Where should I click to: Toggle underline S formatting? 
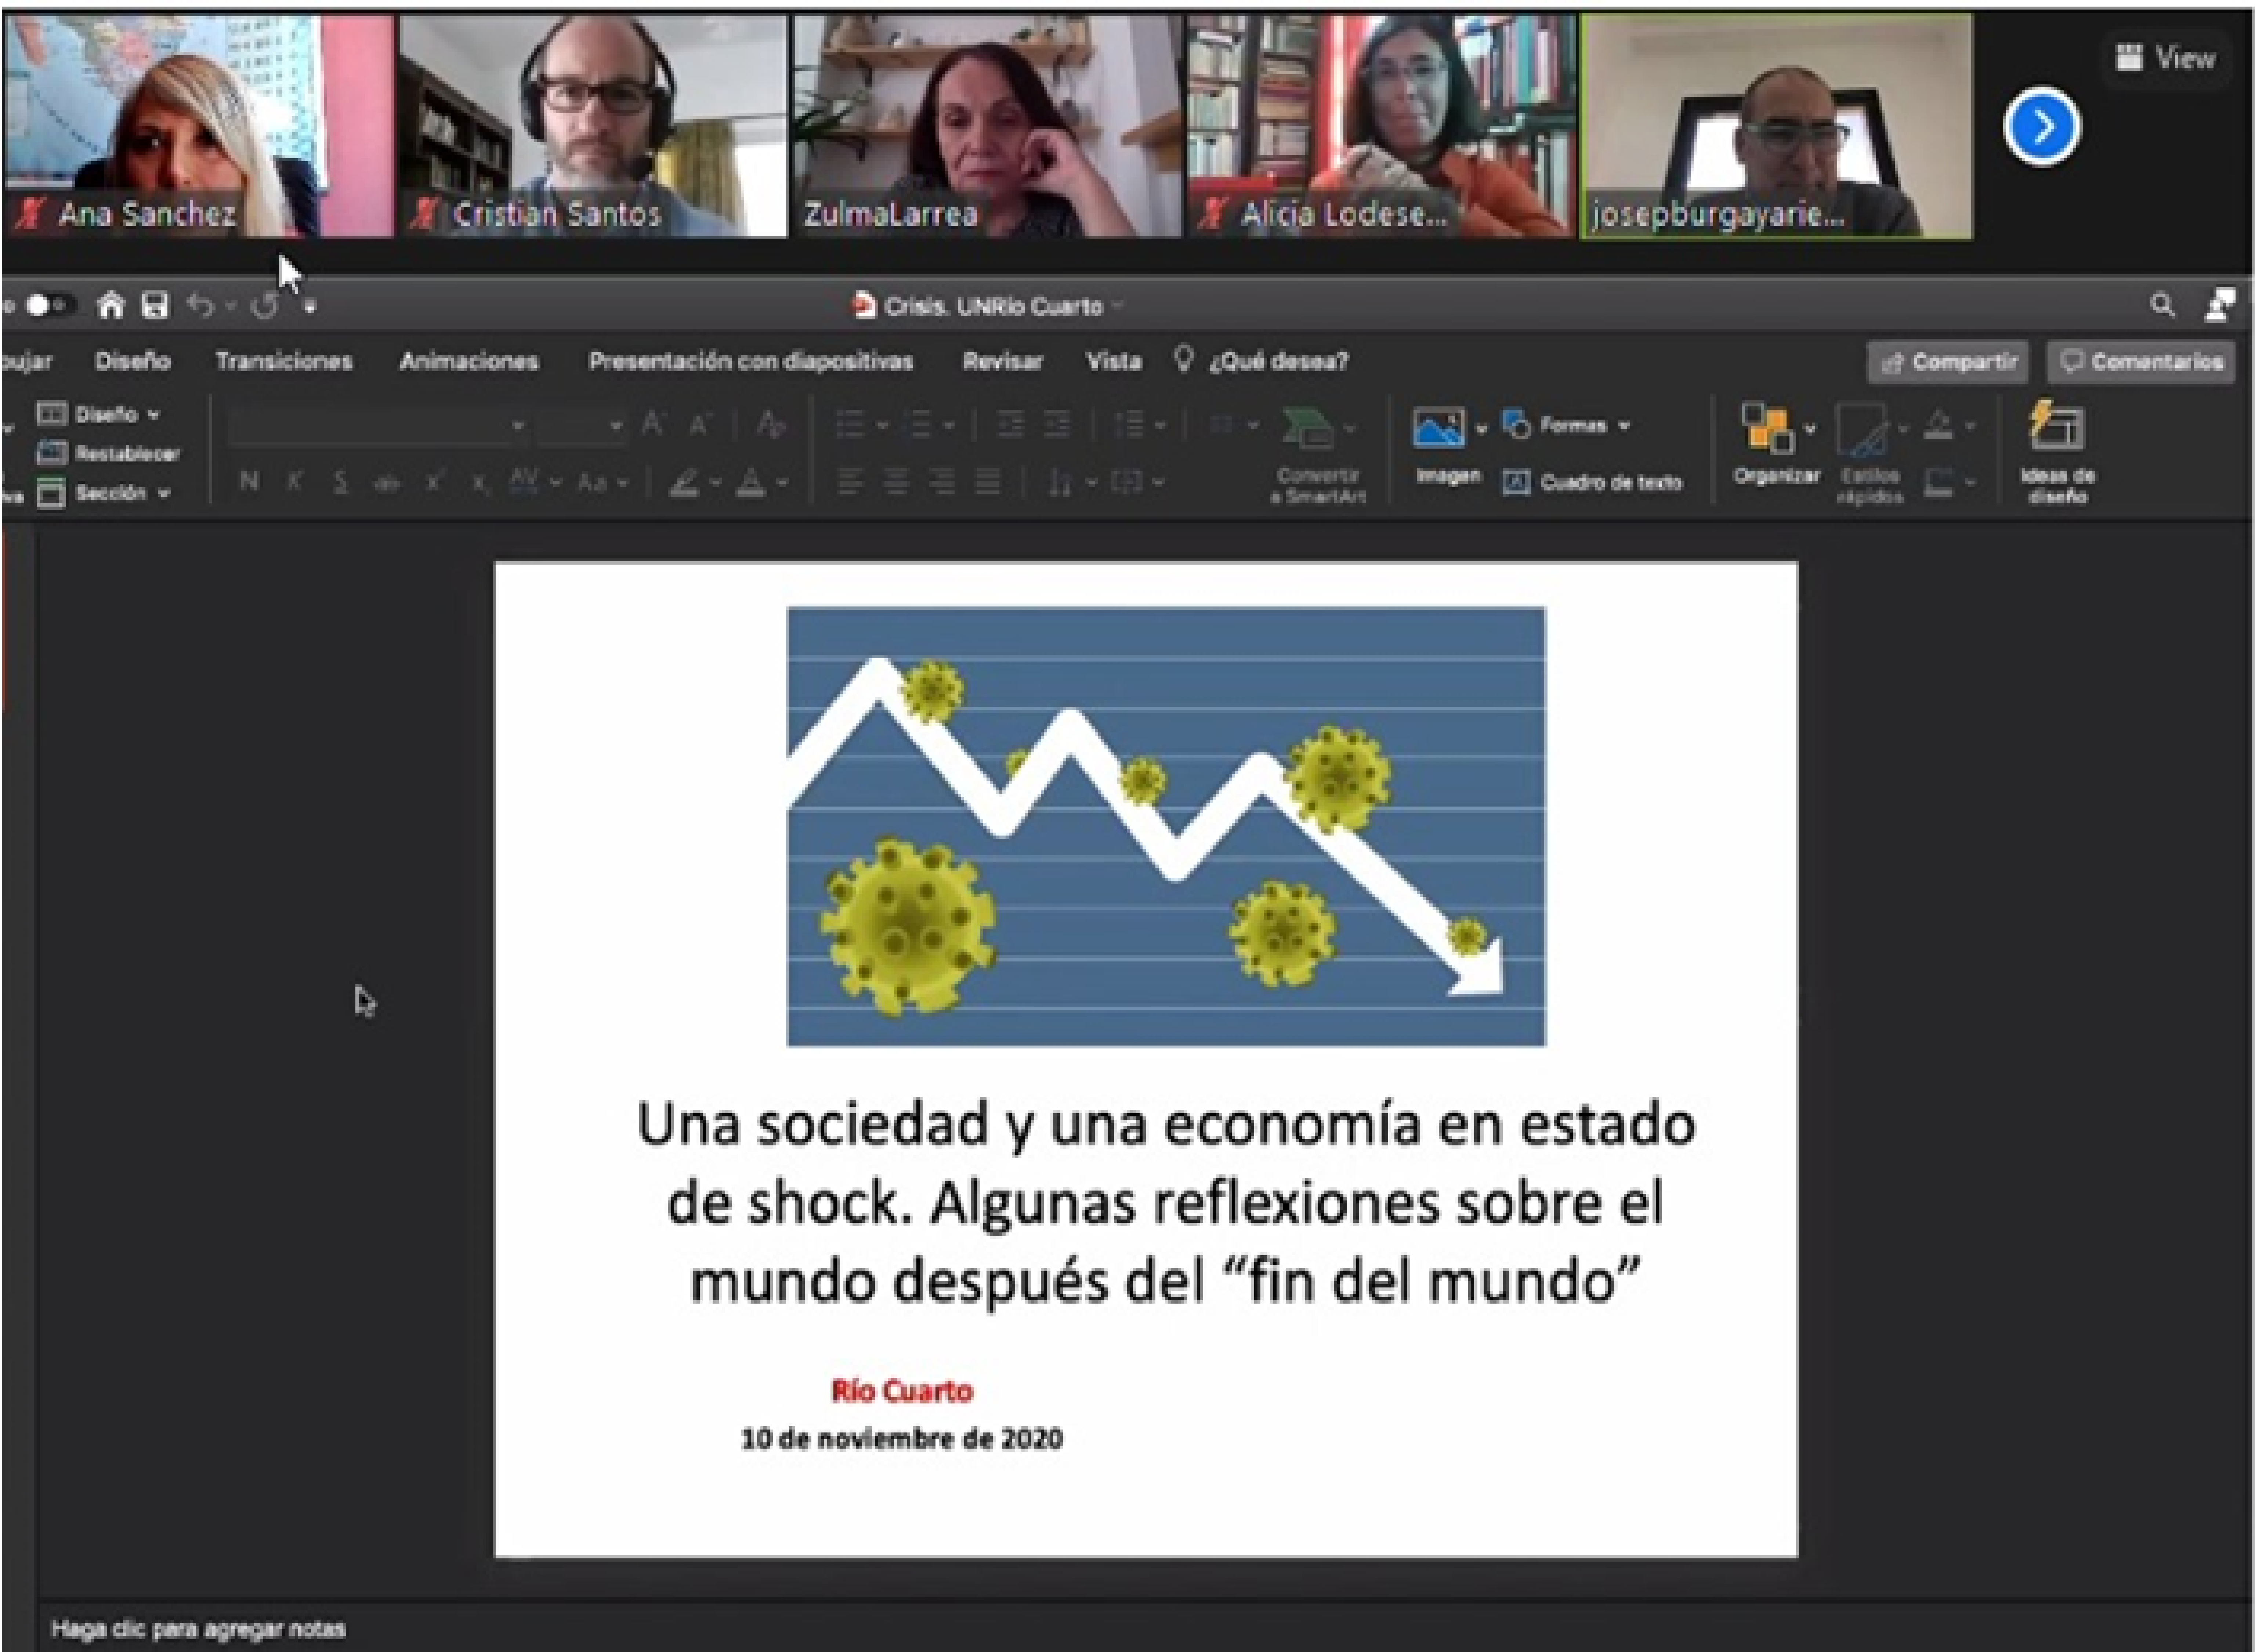coord(340,482)
